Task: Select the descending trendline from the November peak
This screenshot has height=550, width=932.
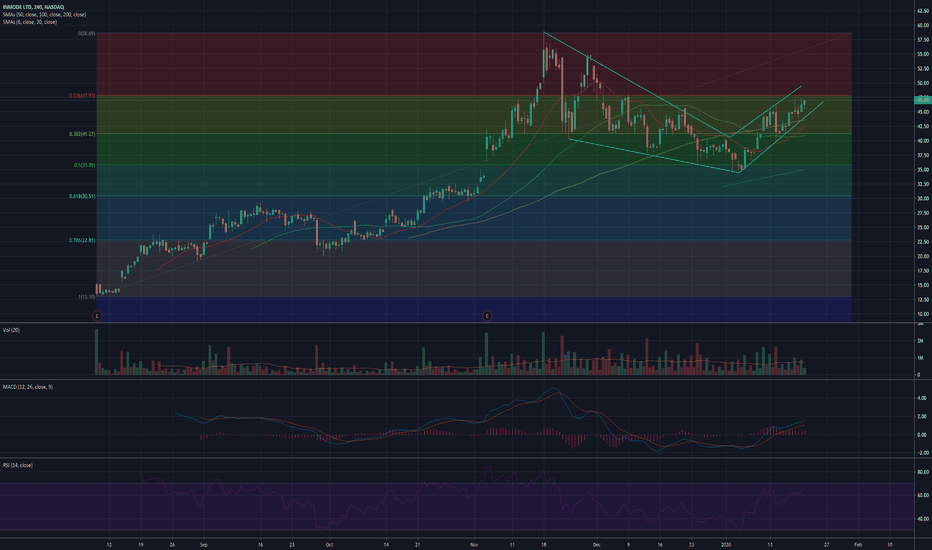Action: coord(636,84)
